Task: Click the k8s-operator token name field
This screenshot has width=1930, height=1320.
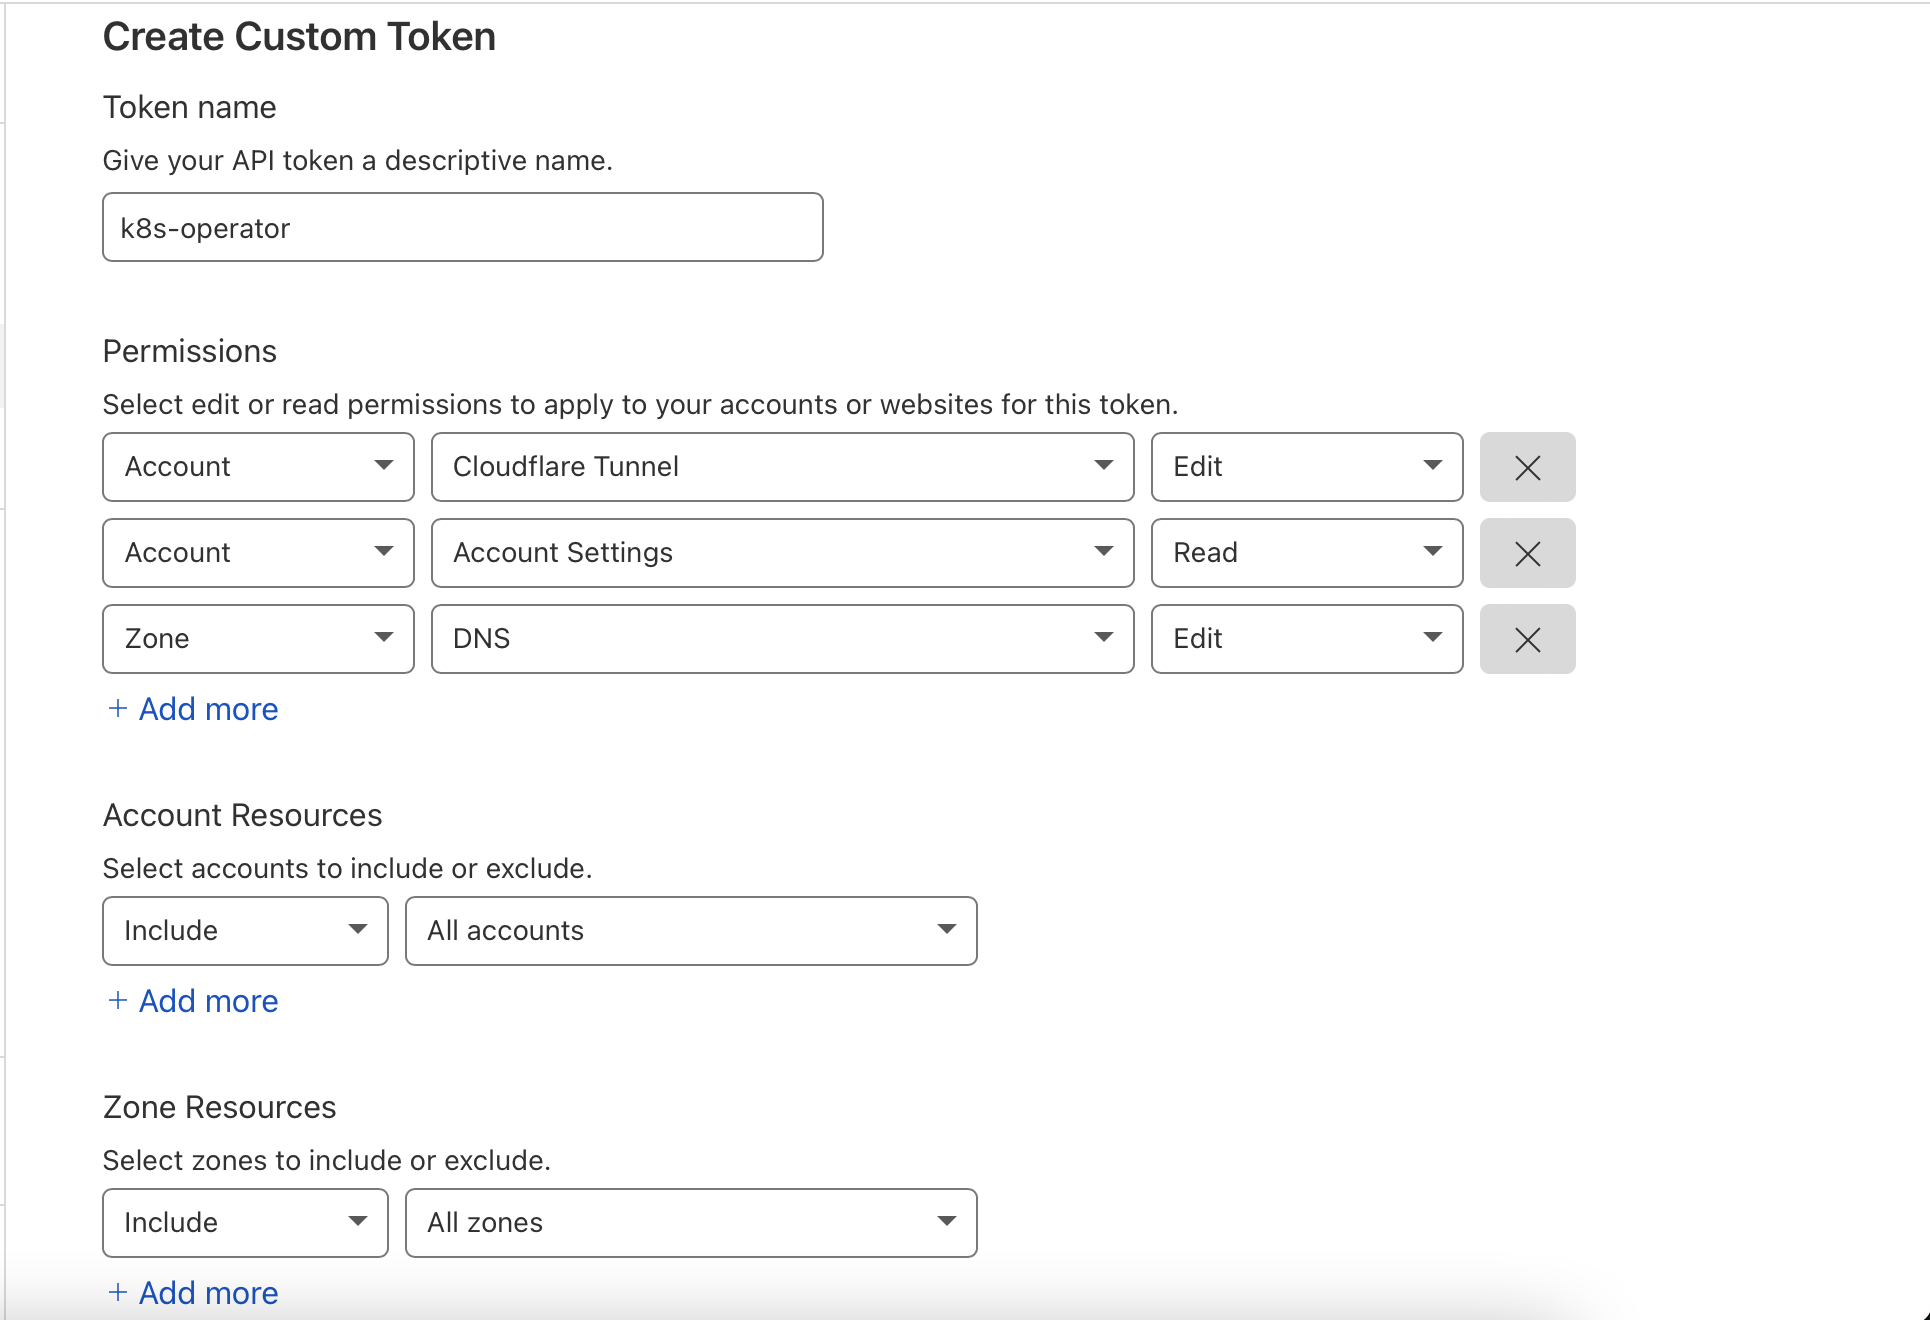Action: 462,227
